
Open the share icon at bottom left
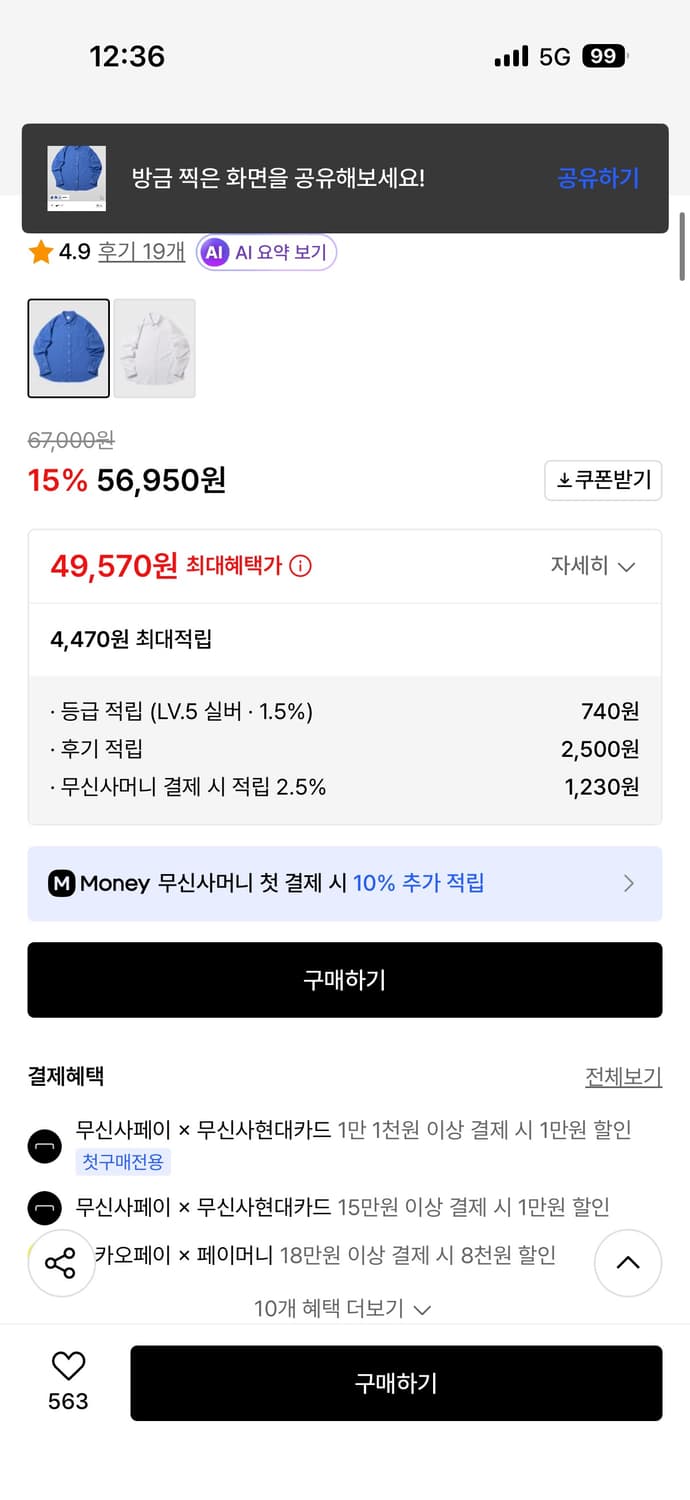pyautogui.click(x=62, y=1263)
